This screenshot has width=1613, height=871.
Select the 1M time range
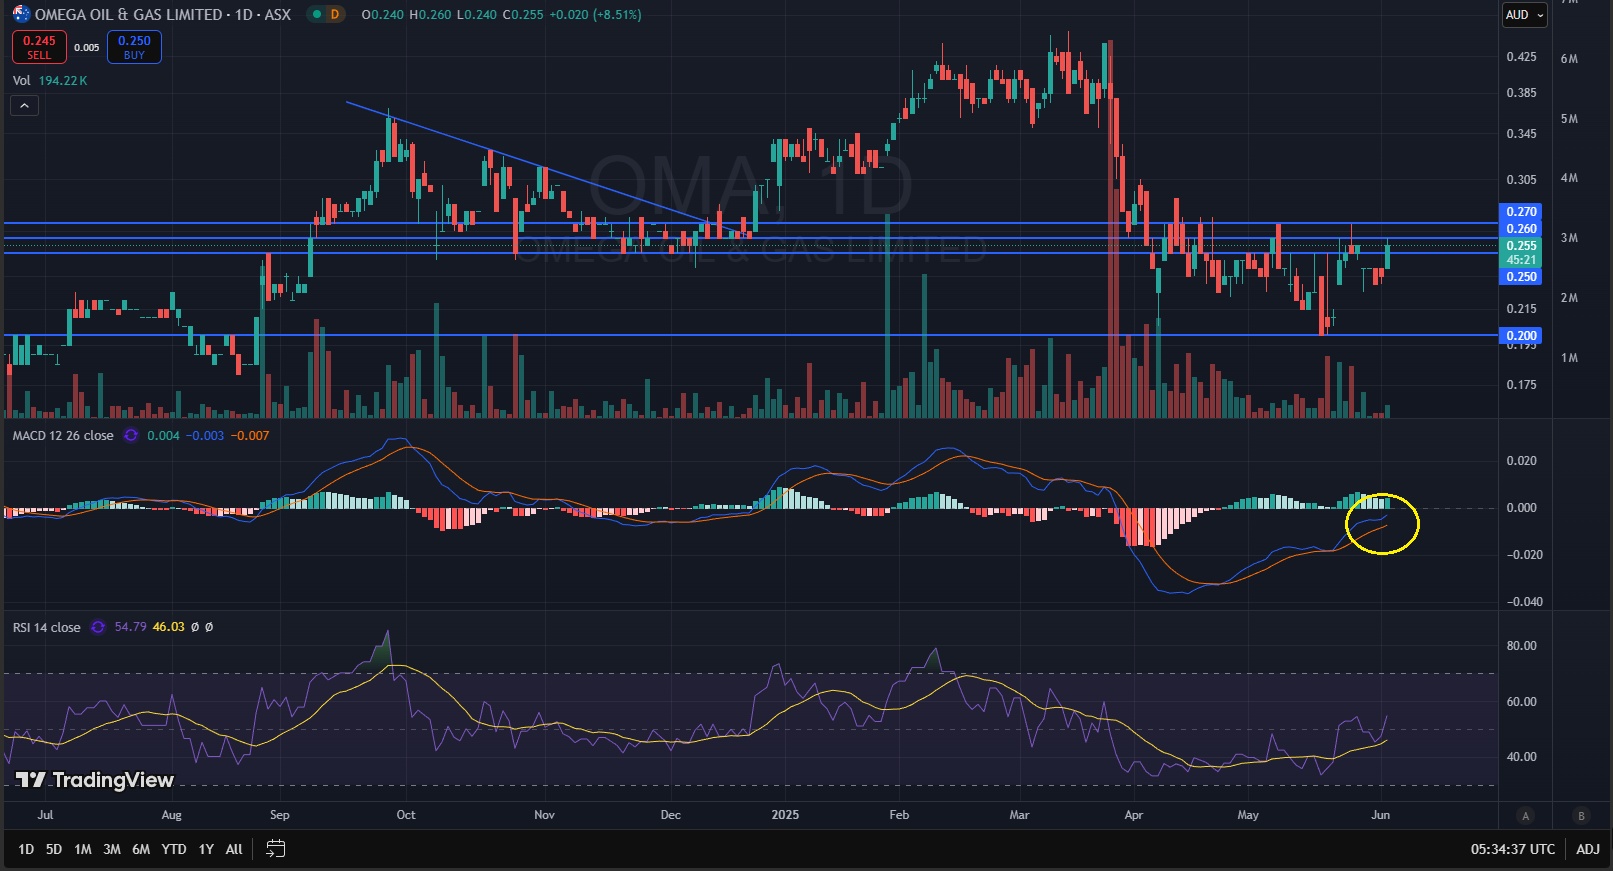83,849
